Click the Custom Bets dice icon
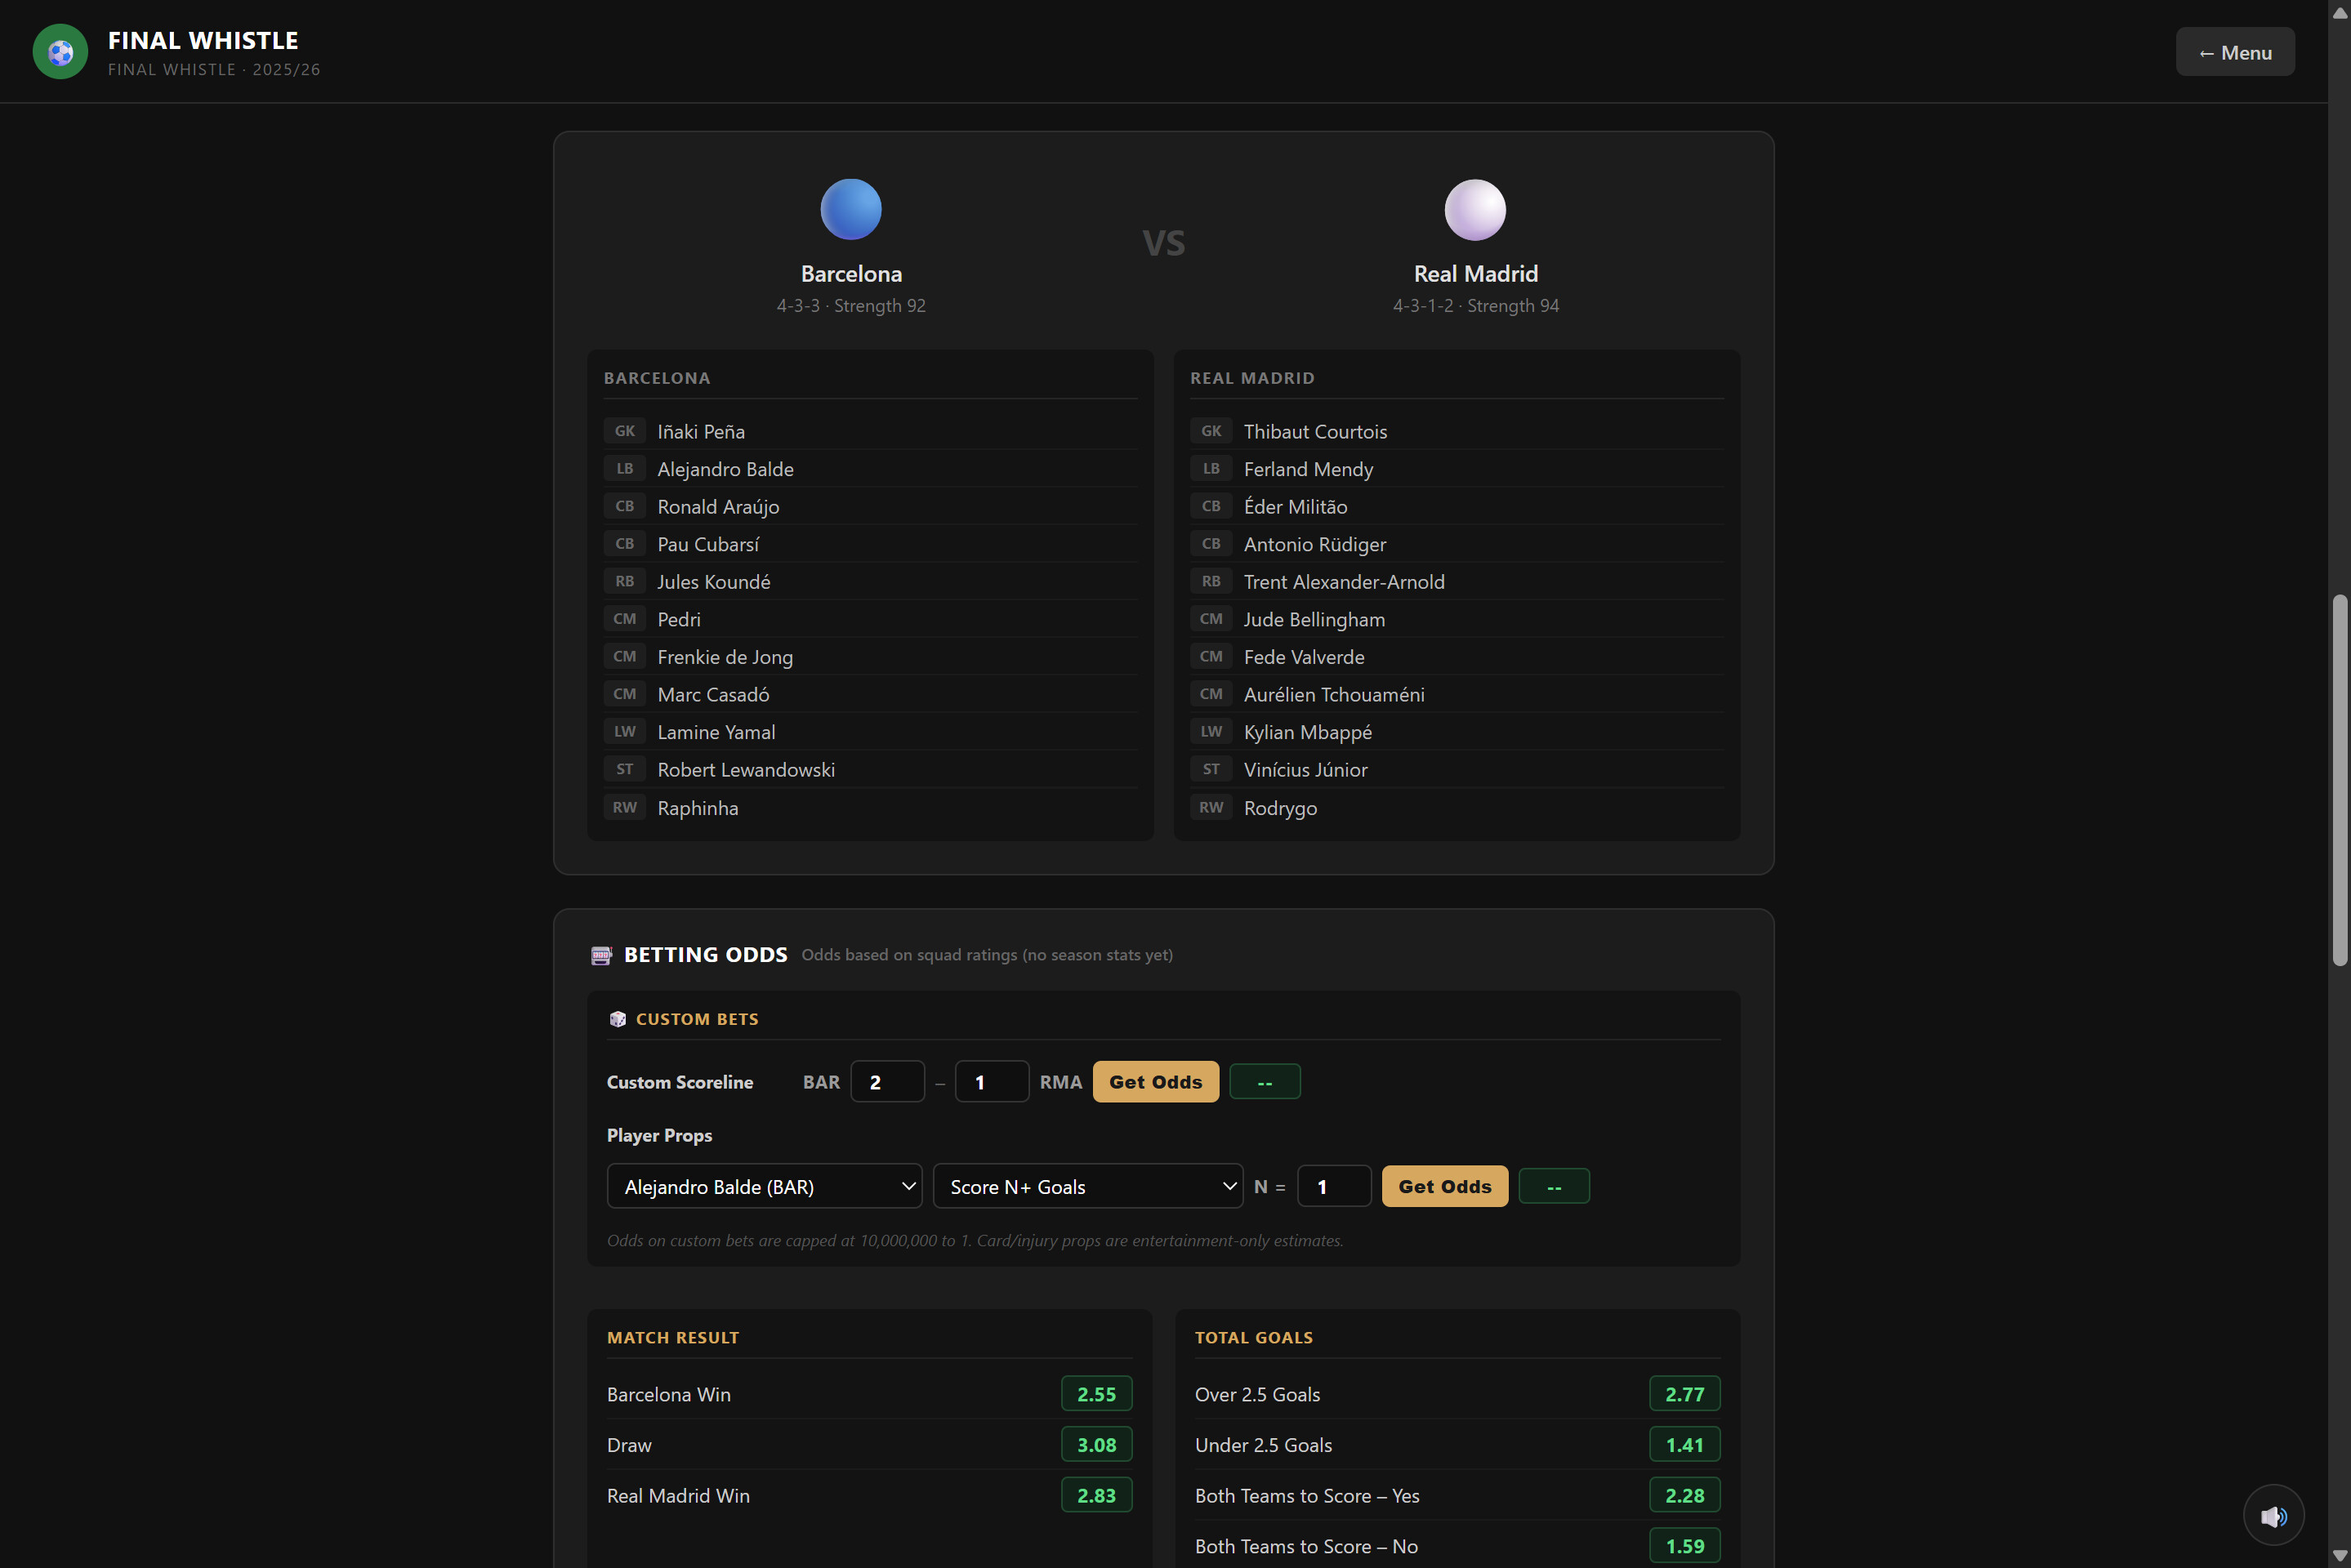This screenshot has height=1568, width=2351. (x=618, y=1019)
